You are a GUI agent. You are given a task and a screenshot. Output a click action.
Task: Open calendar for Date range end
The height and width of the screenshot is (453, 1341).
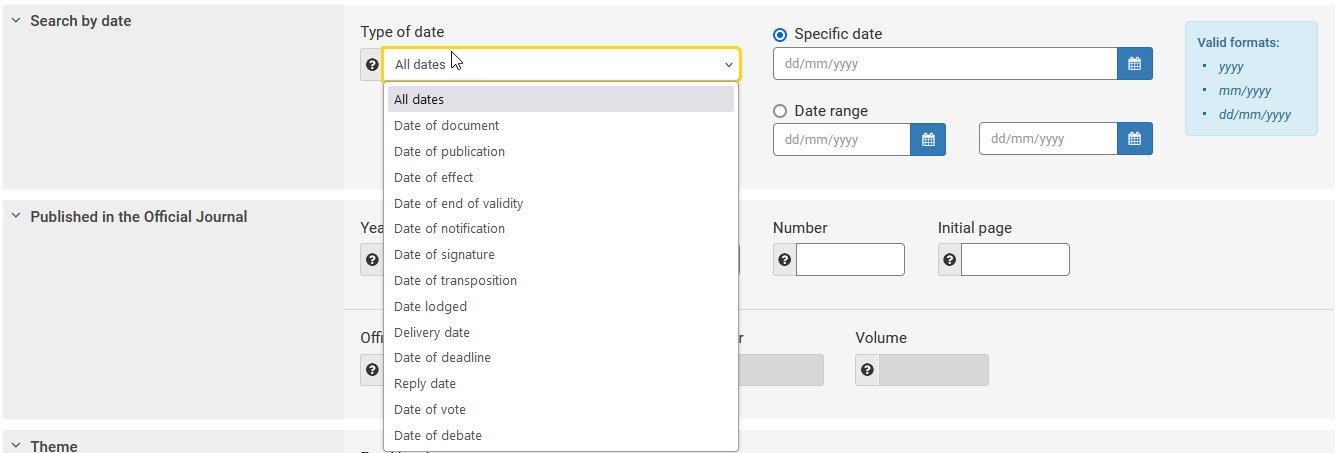(1134, 139)
